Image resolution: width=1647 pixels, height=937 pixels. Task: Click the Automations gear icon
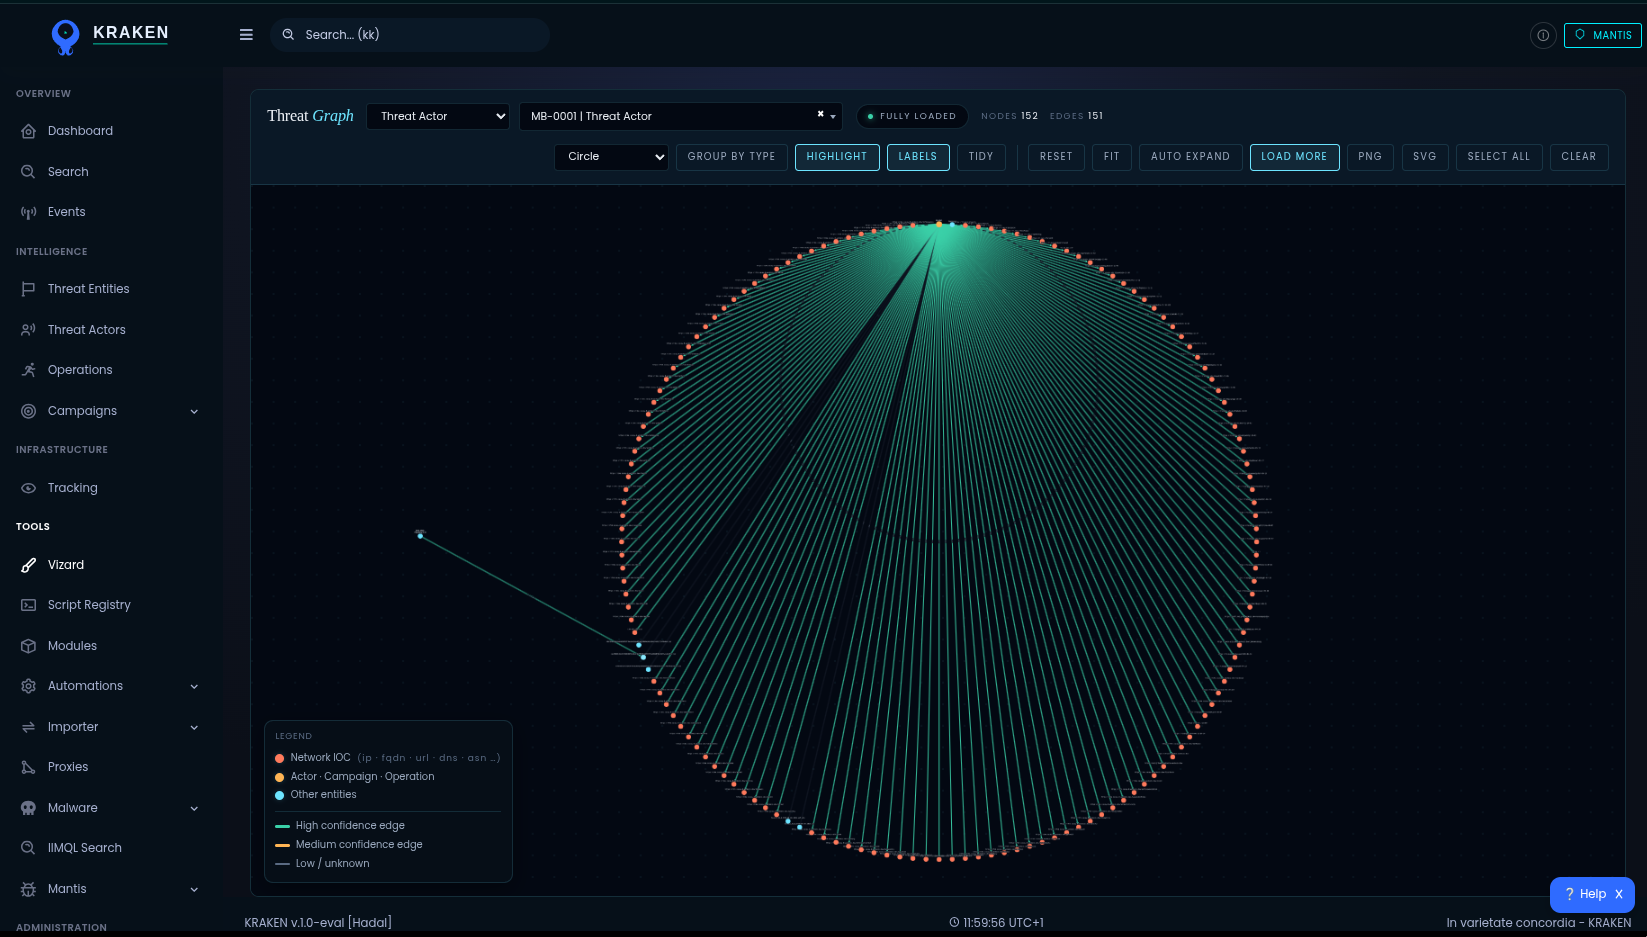pos(28,686)
